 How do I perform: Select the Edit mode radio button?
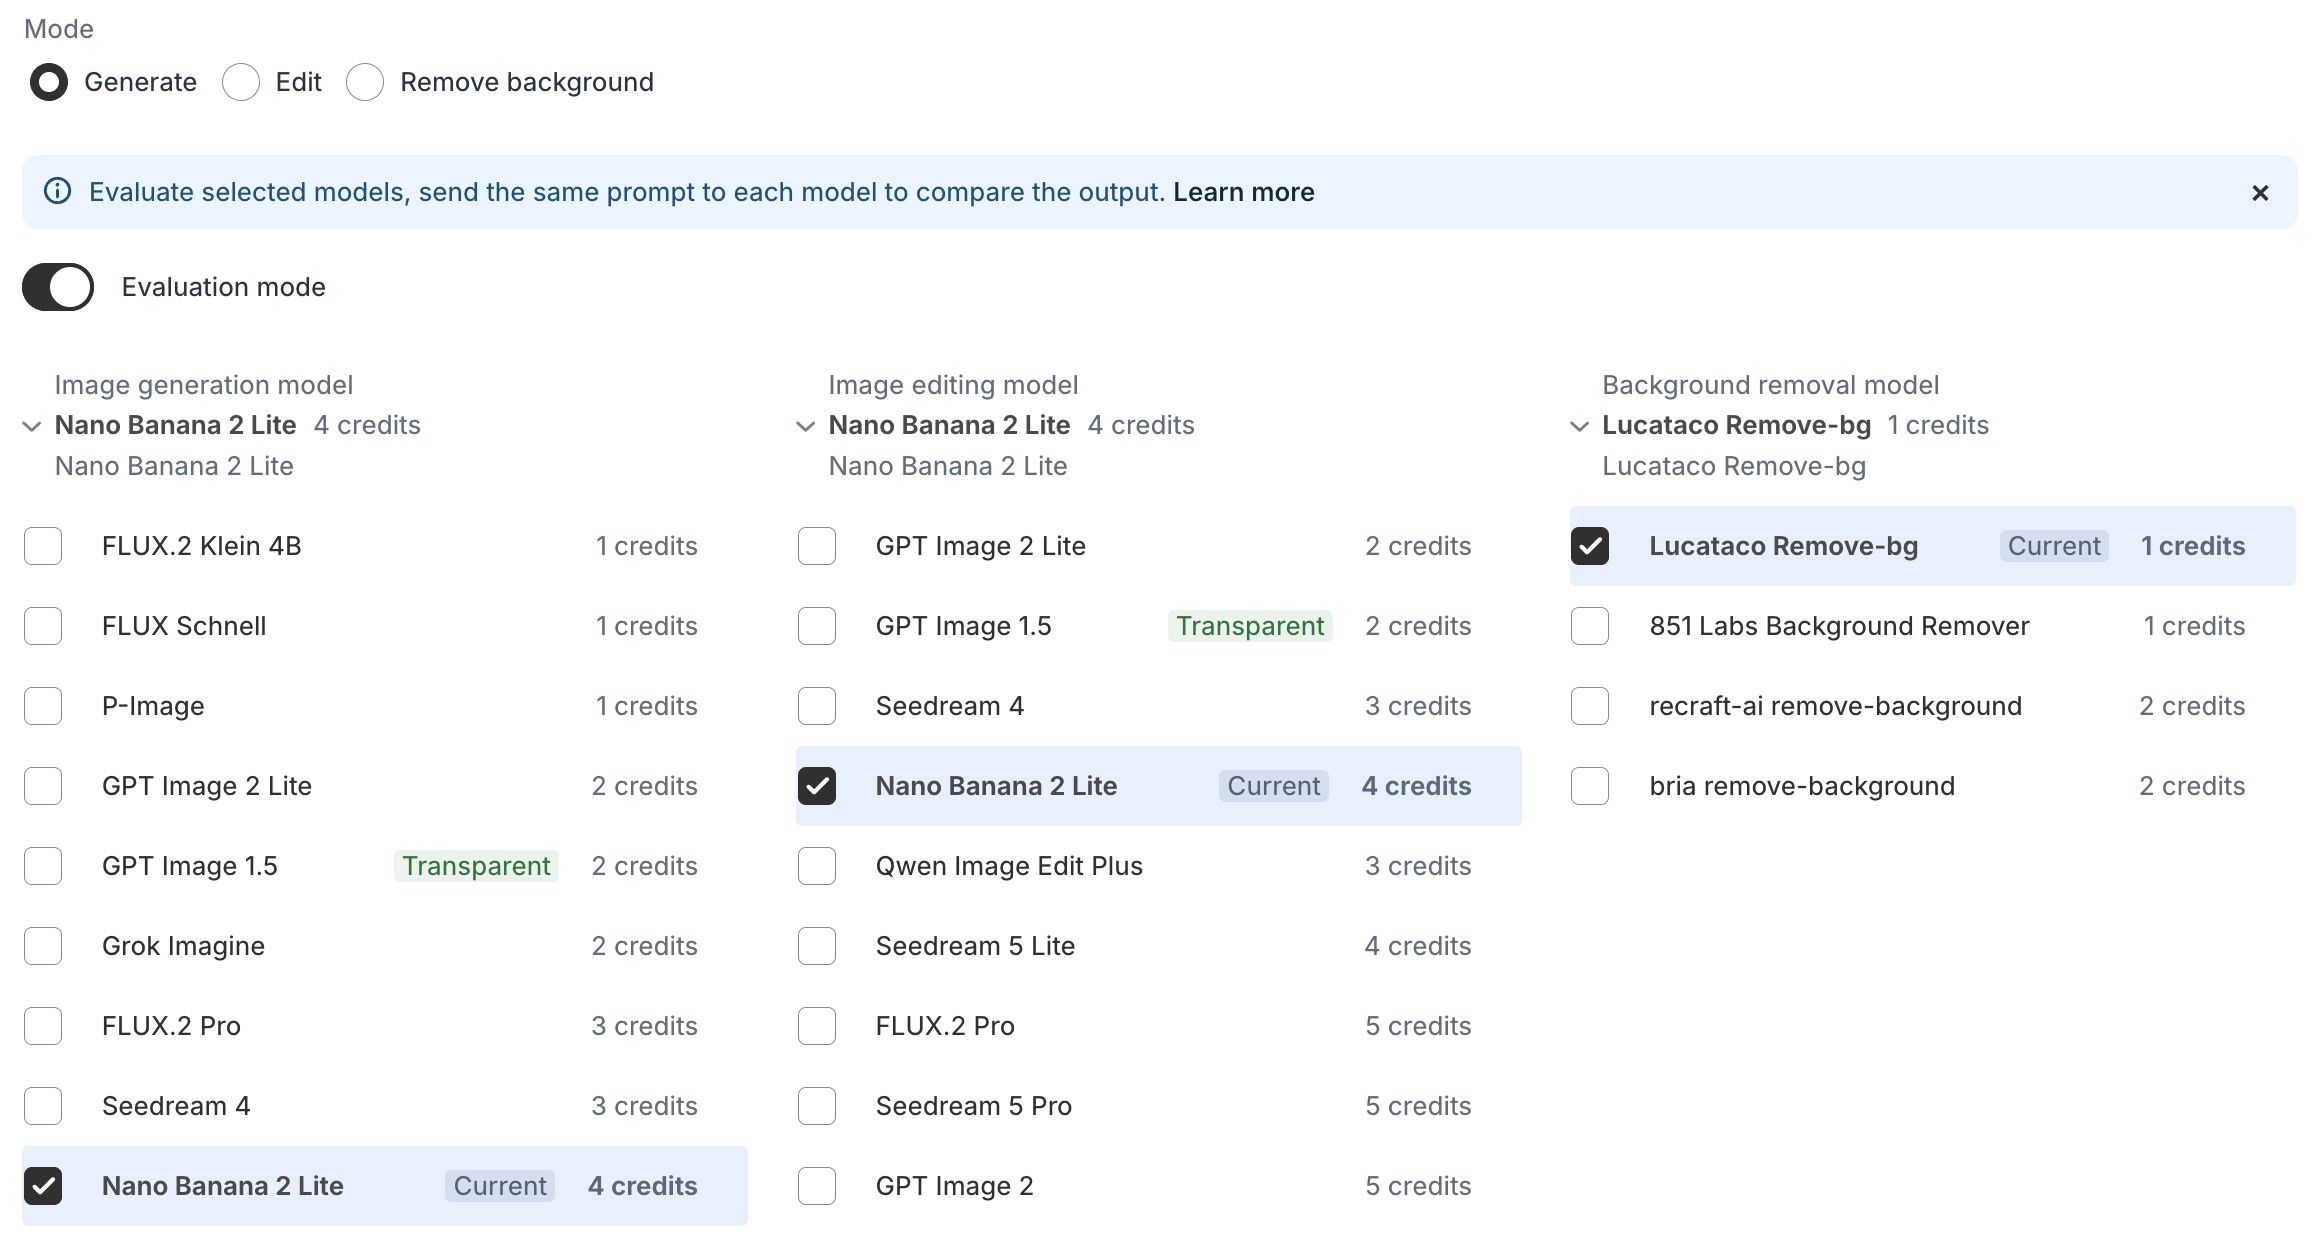(x=241, y=82)
